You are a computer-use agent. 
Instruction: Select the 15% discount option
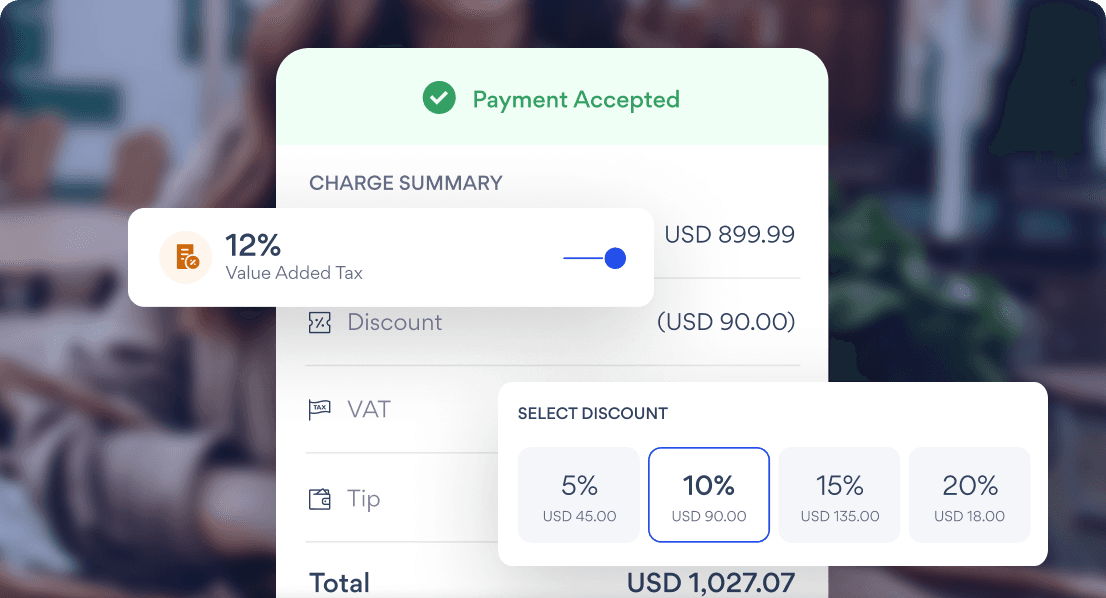(838, 494)
